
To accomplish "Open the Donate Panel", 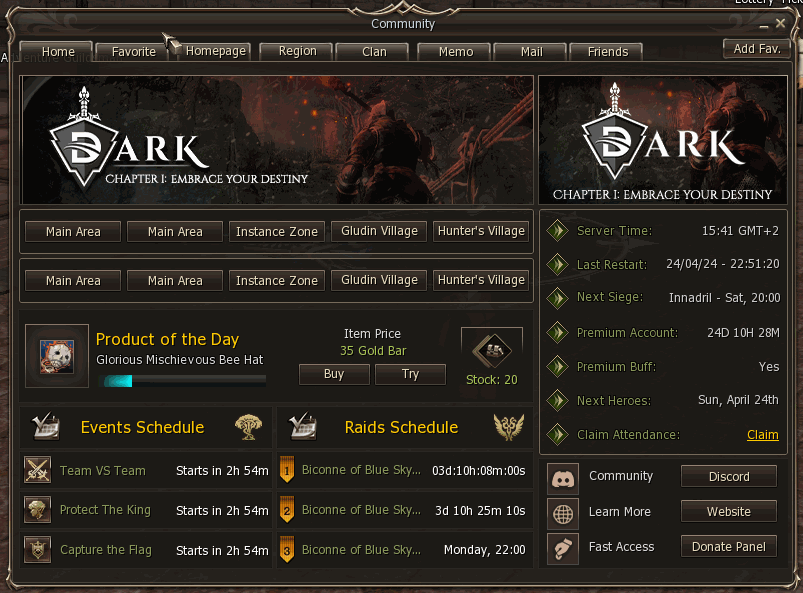I will 729,546.
